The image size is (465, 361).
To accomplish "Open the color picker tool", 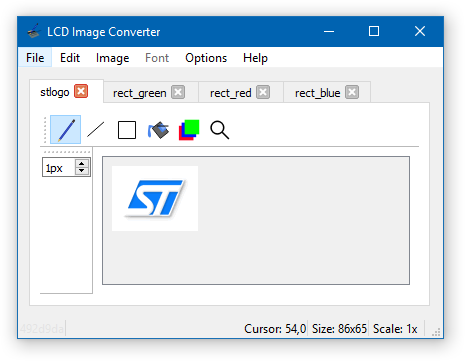I will [189, 130].
